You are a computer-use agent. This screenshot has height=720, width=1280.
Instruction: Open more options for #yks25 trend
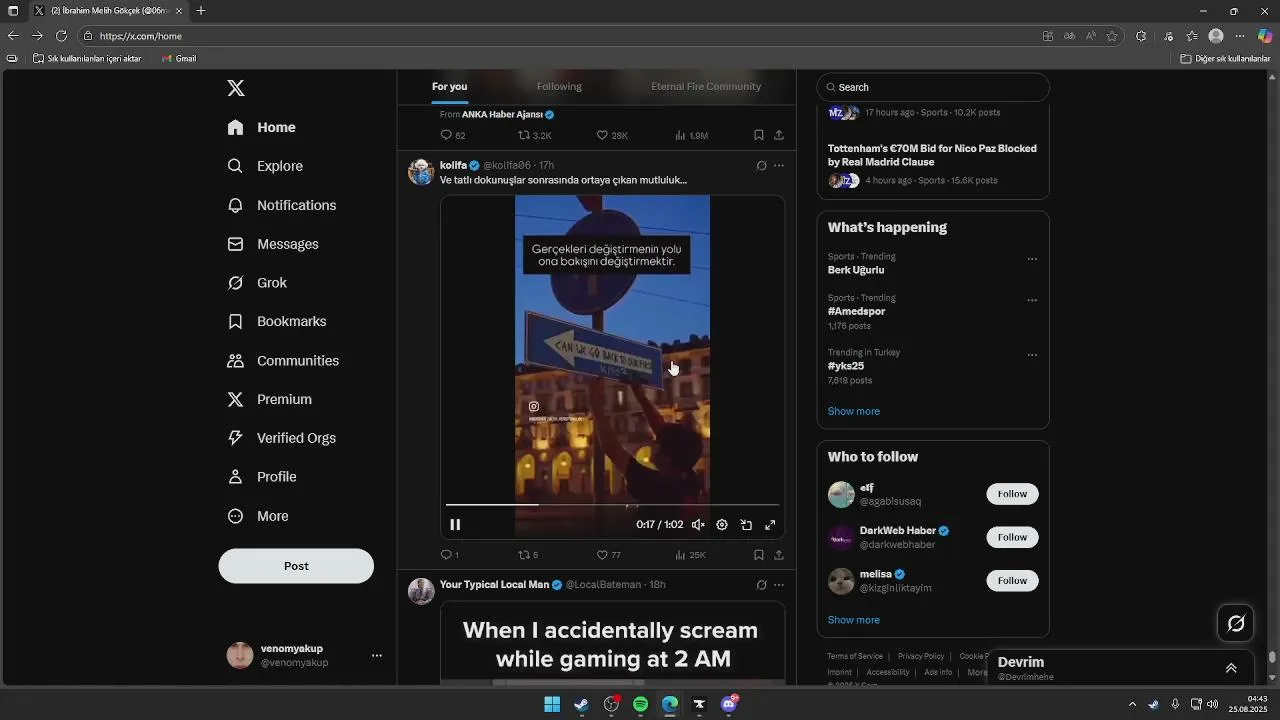click(1032, 355)
